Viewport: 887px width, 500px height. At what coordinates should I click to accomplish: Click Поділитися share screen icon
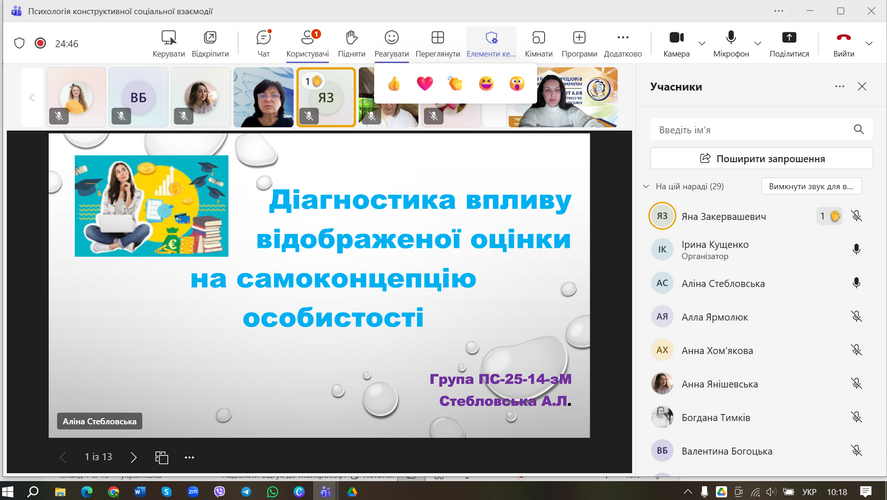(x=789, y=43)
